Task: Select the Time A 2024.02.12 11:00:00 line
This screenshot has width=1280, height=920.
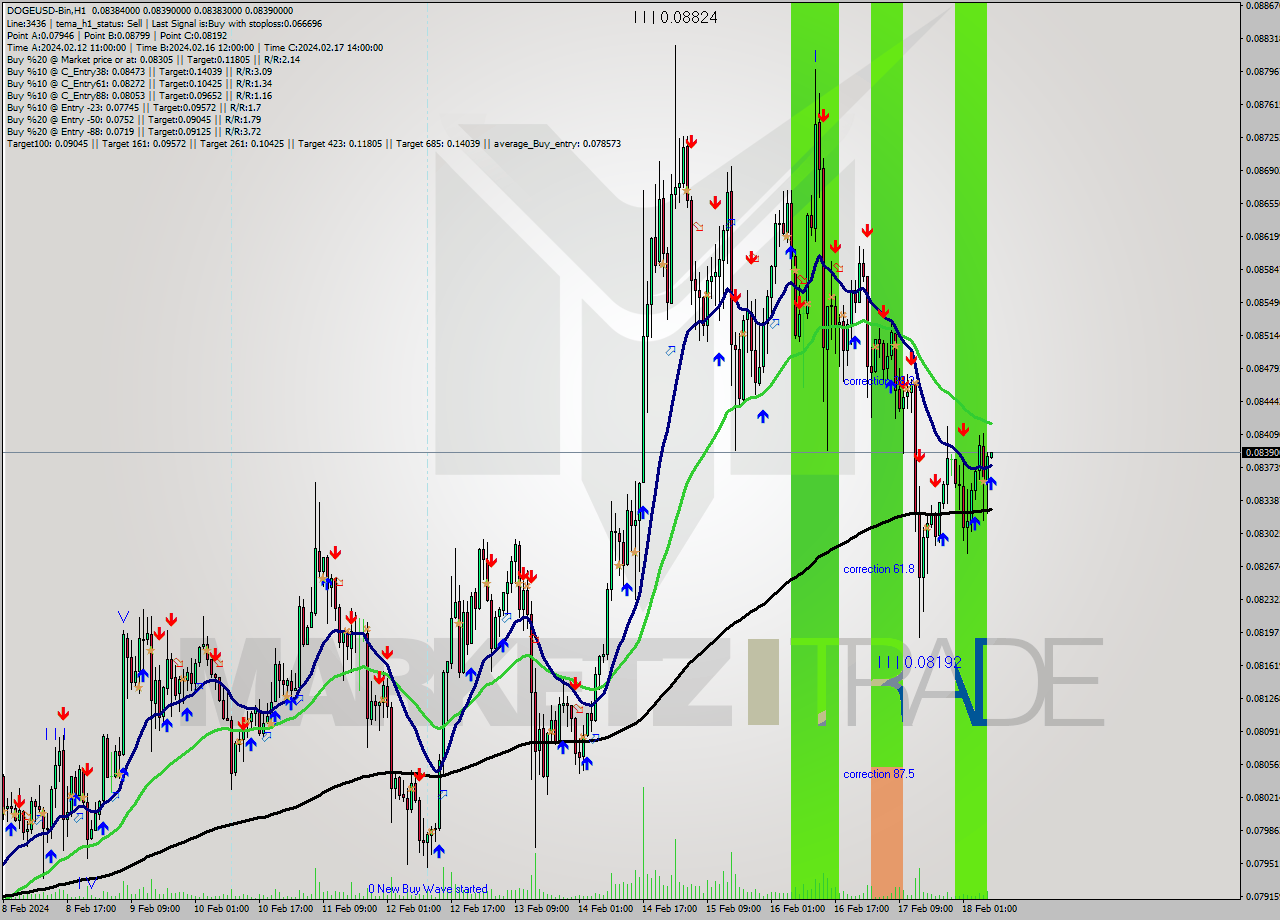Action: pos(194,47)
